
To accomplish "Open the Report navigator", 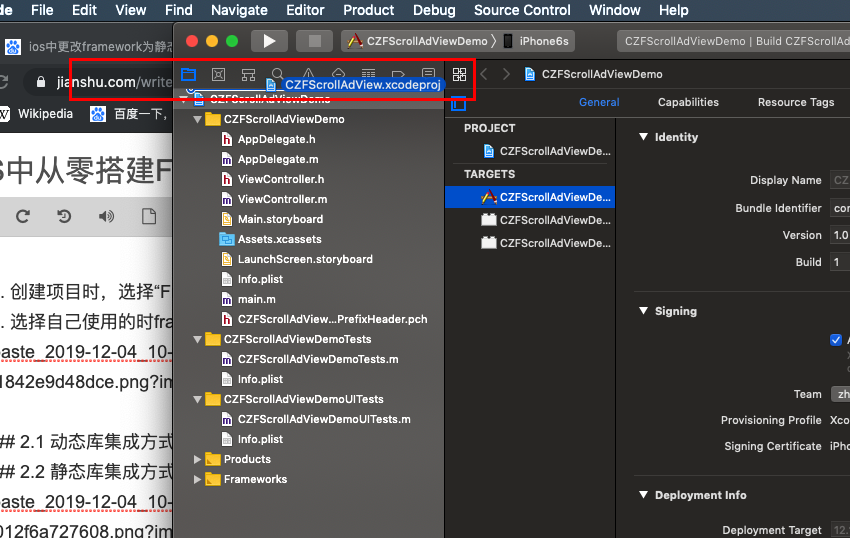I will [x=428, y=73].
